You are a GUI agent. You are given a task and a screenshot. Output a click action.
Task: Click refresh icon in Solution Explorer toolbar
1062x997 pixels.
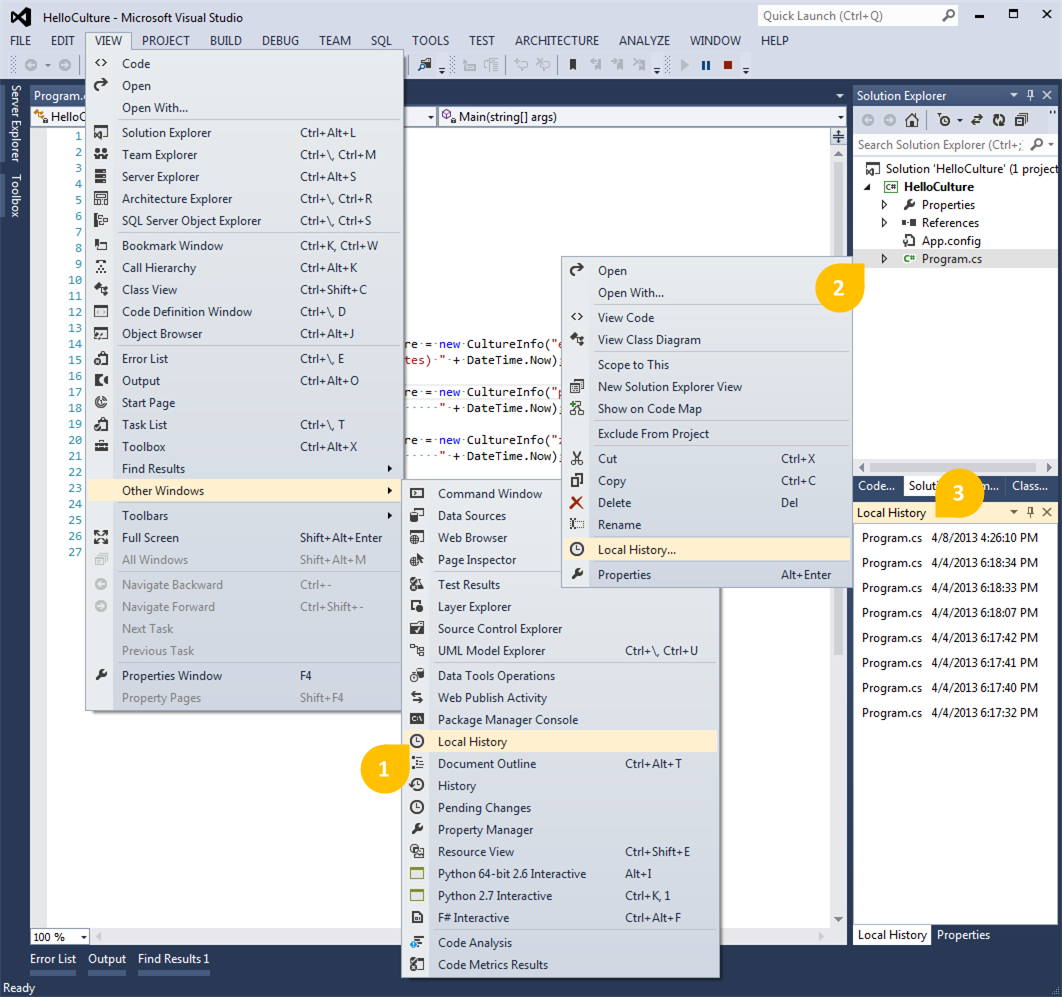click(998, 121)
